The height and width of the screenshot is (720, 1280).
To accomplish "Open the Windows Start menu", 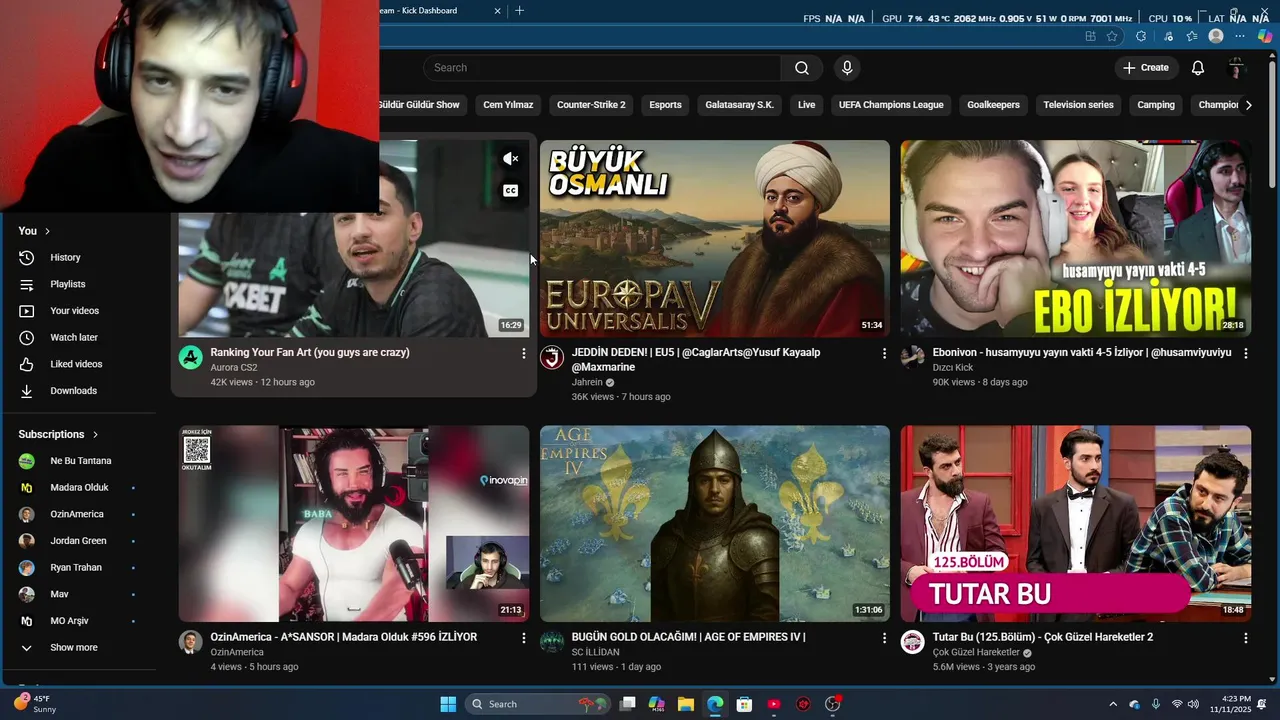I will click(448, 704).
